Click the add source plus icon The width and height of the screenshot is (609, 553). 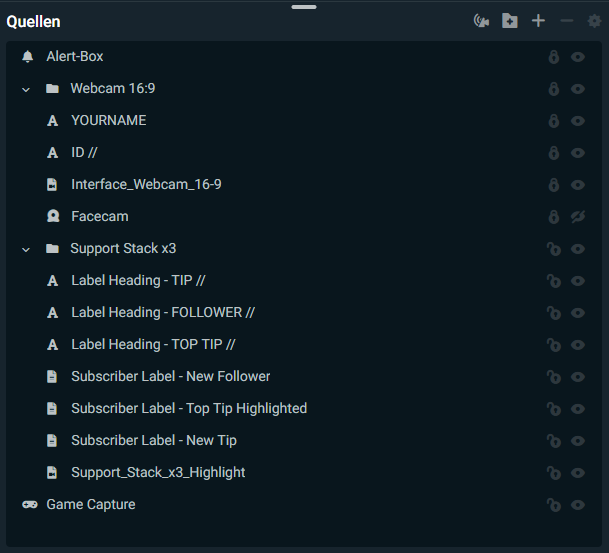coord(538,21)
